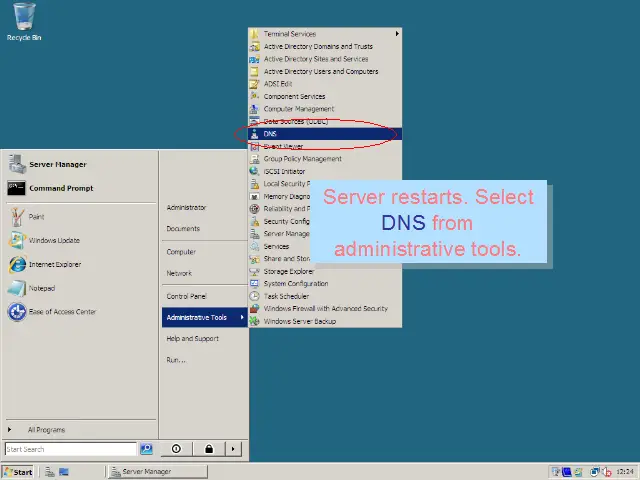Click the Ease of Access Center icon
This screenshot has height=480, width=640.
point(17,312)
